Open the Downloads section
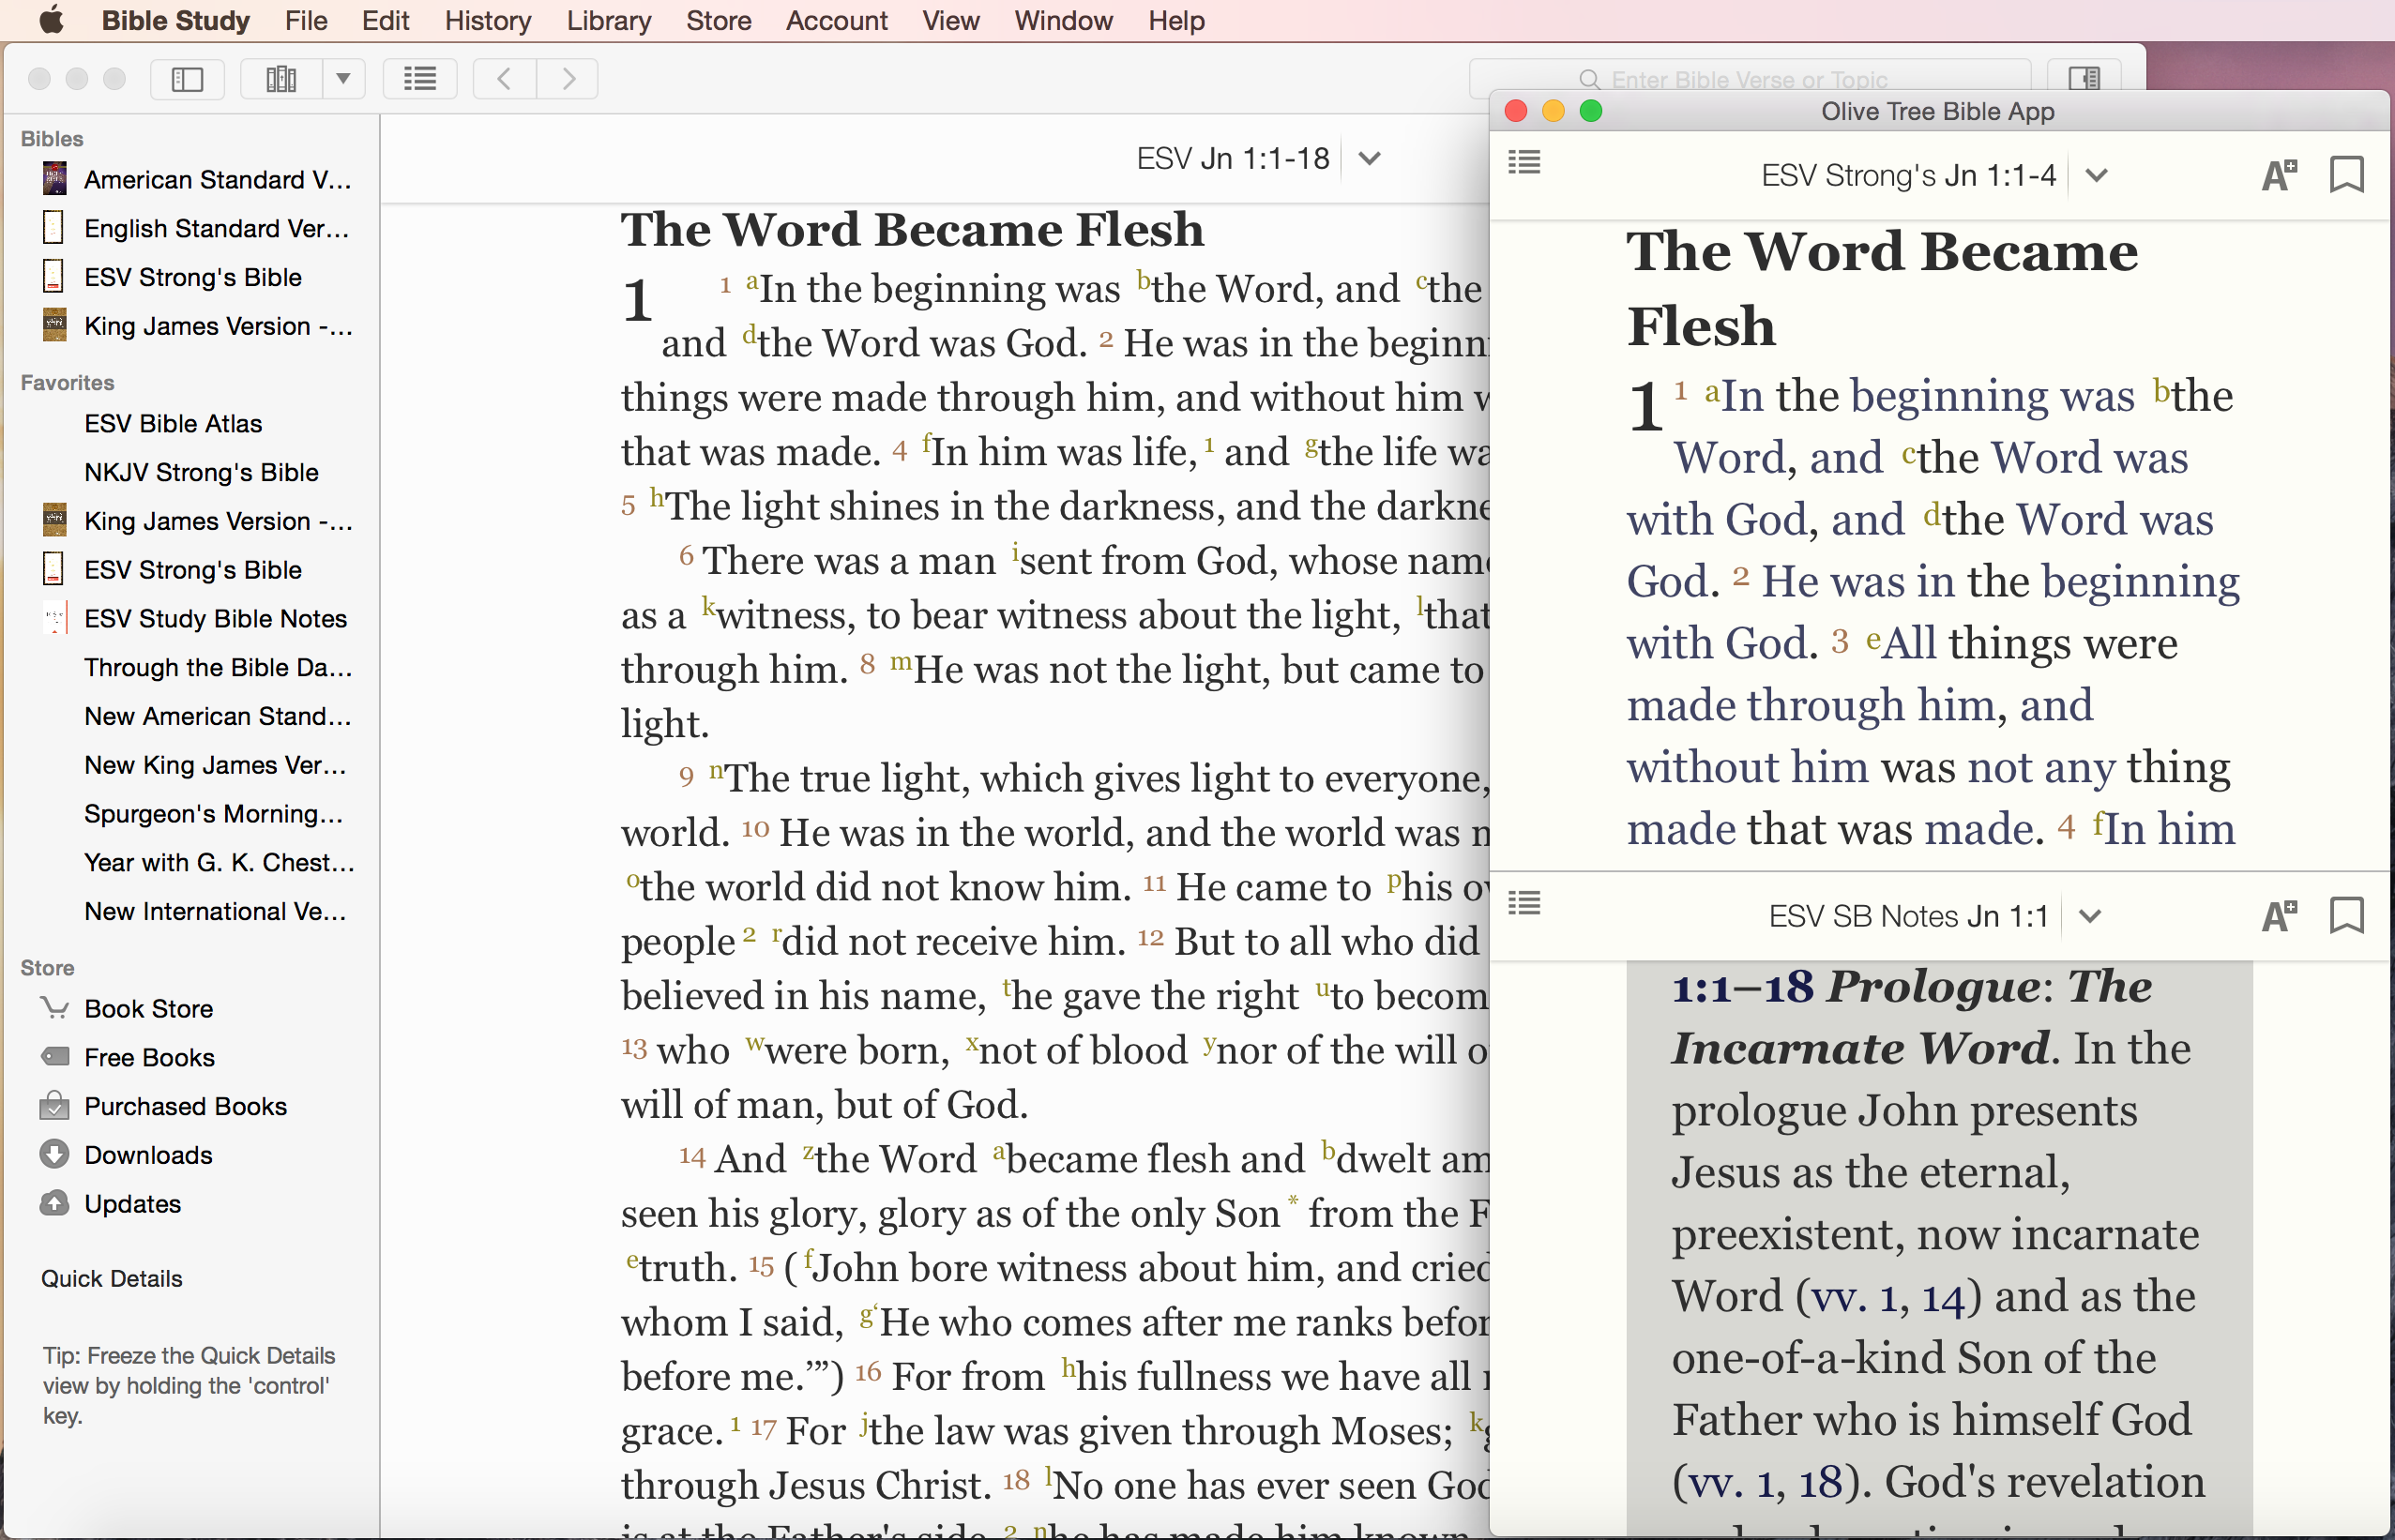This screenshot has height=1540, width=2395. [148, 1155]
